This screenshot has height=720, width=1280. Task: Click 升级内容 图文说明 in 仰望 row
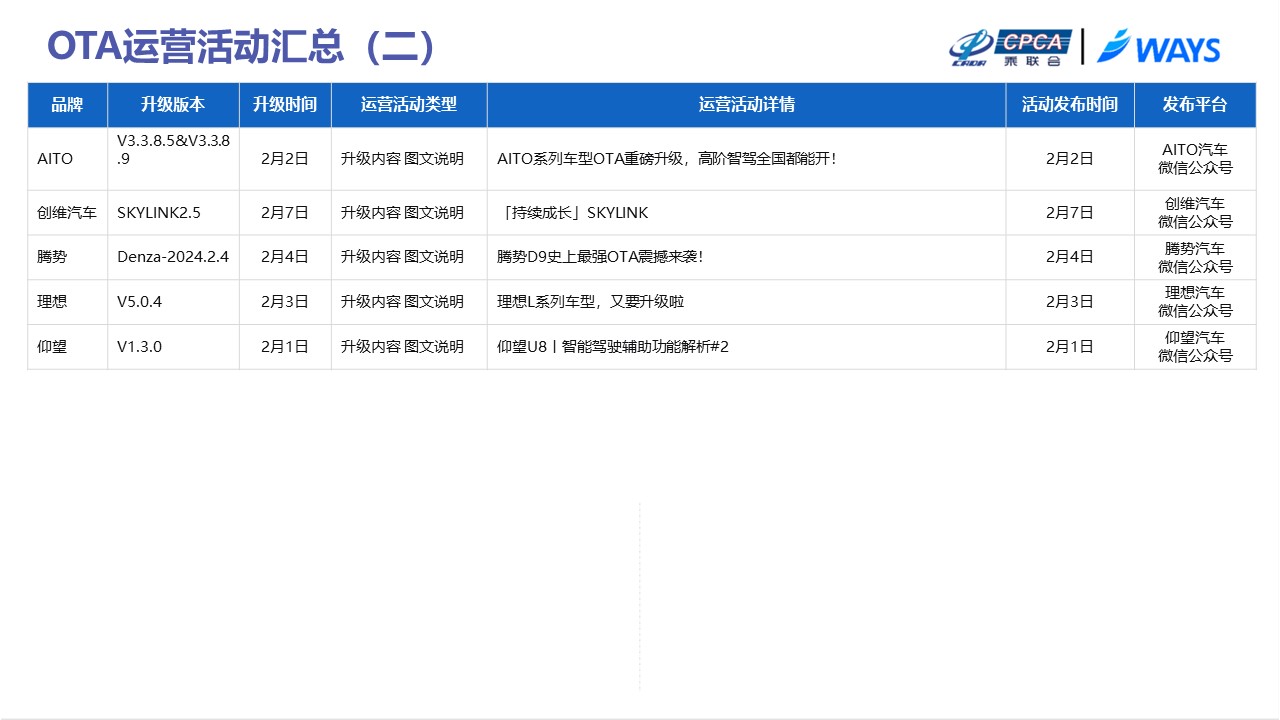pyautogui.click(x=402, y=347)
